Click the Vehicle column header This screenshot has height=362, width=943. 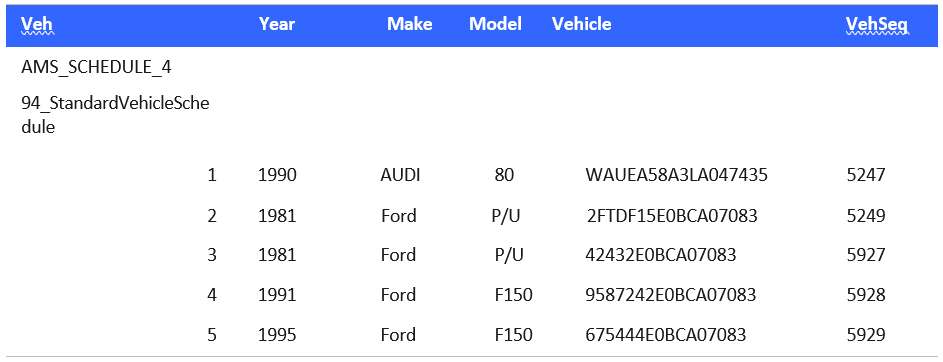[582, 24]
